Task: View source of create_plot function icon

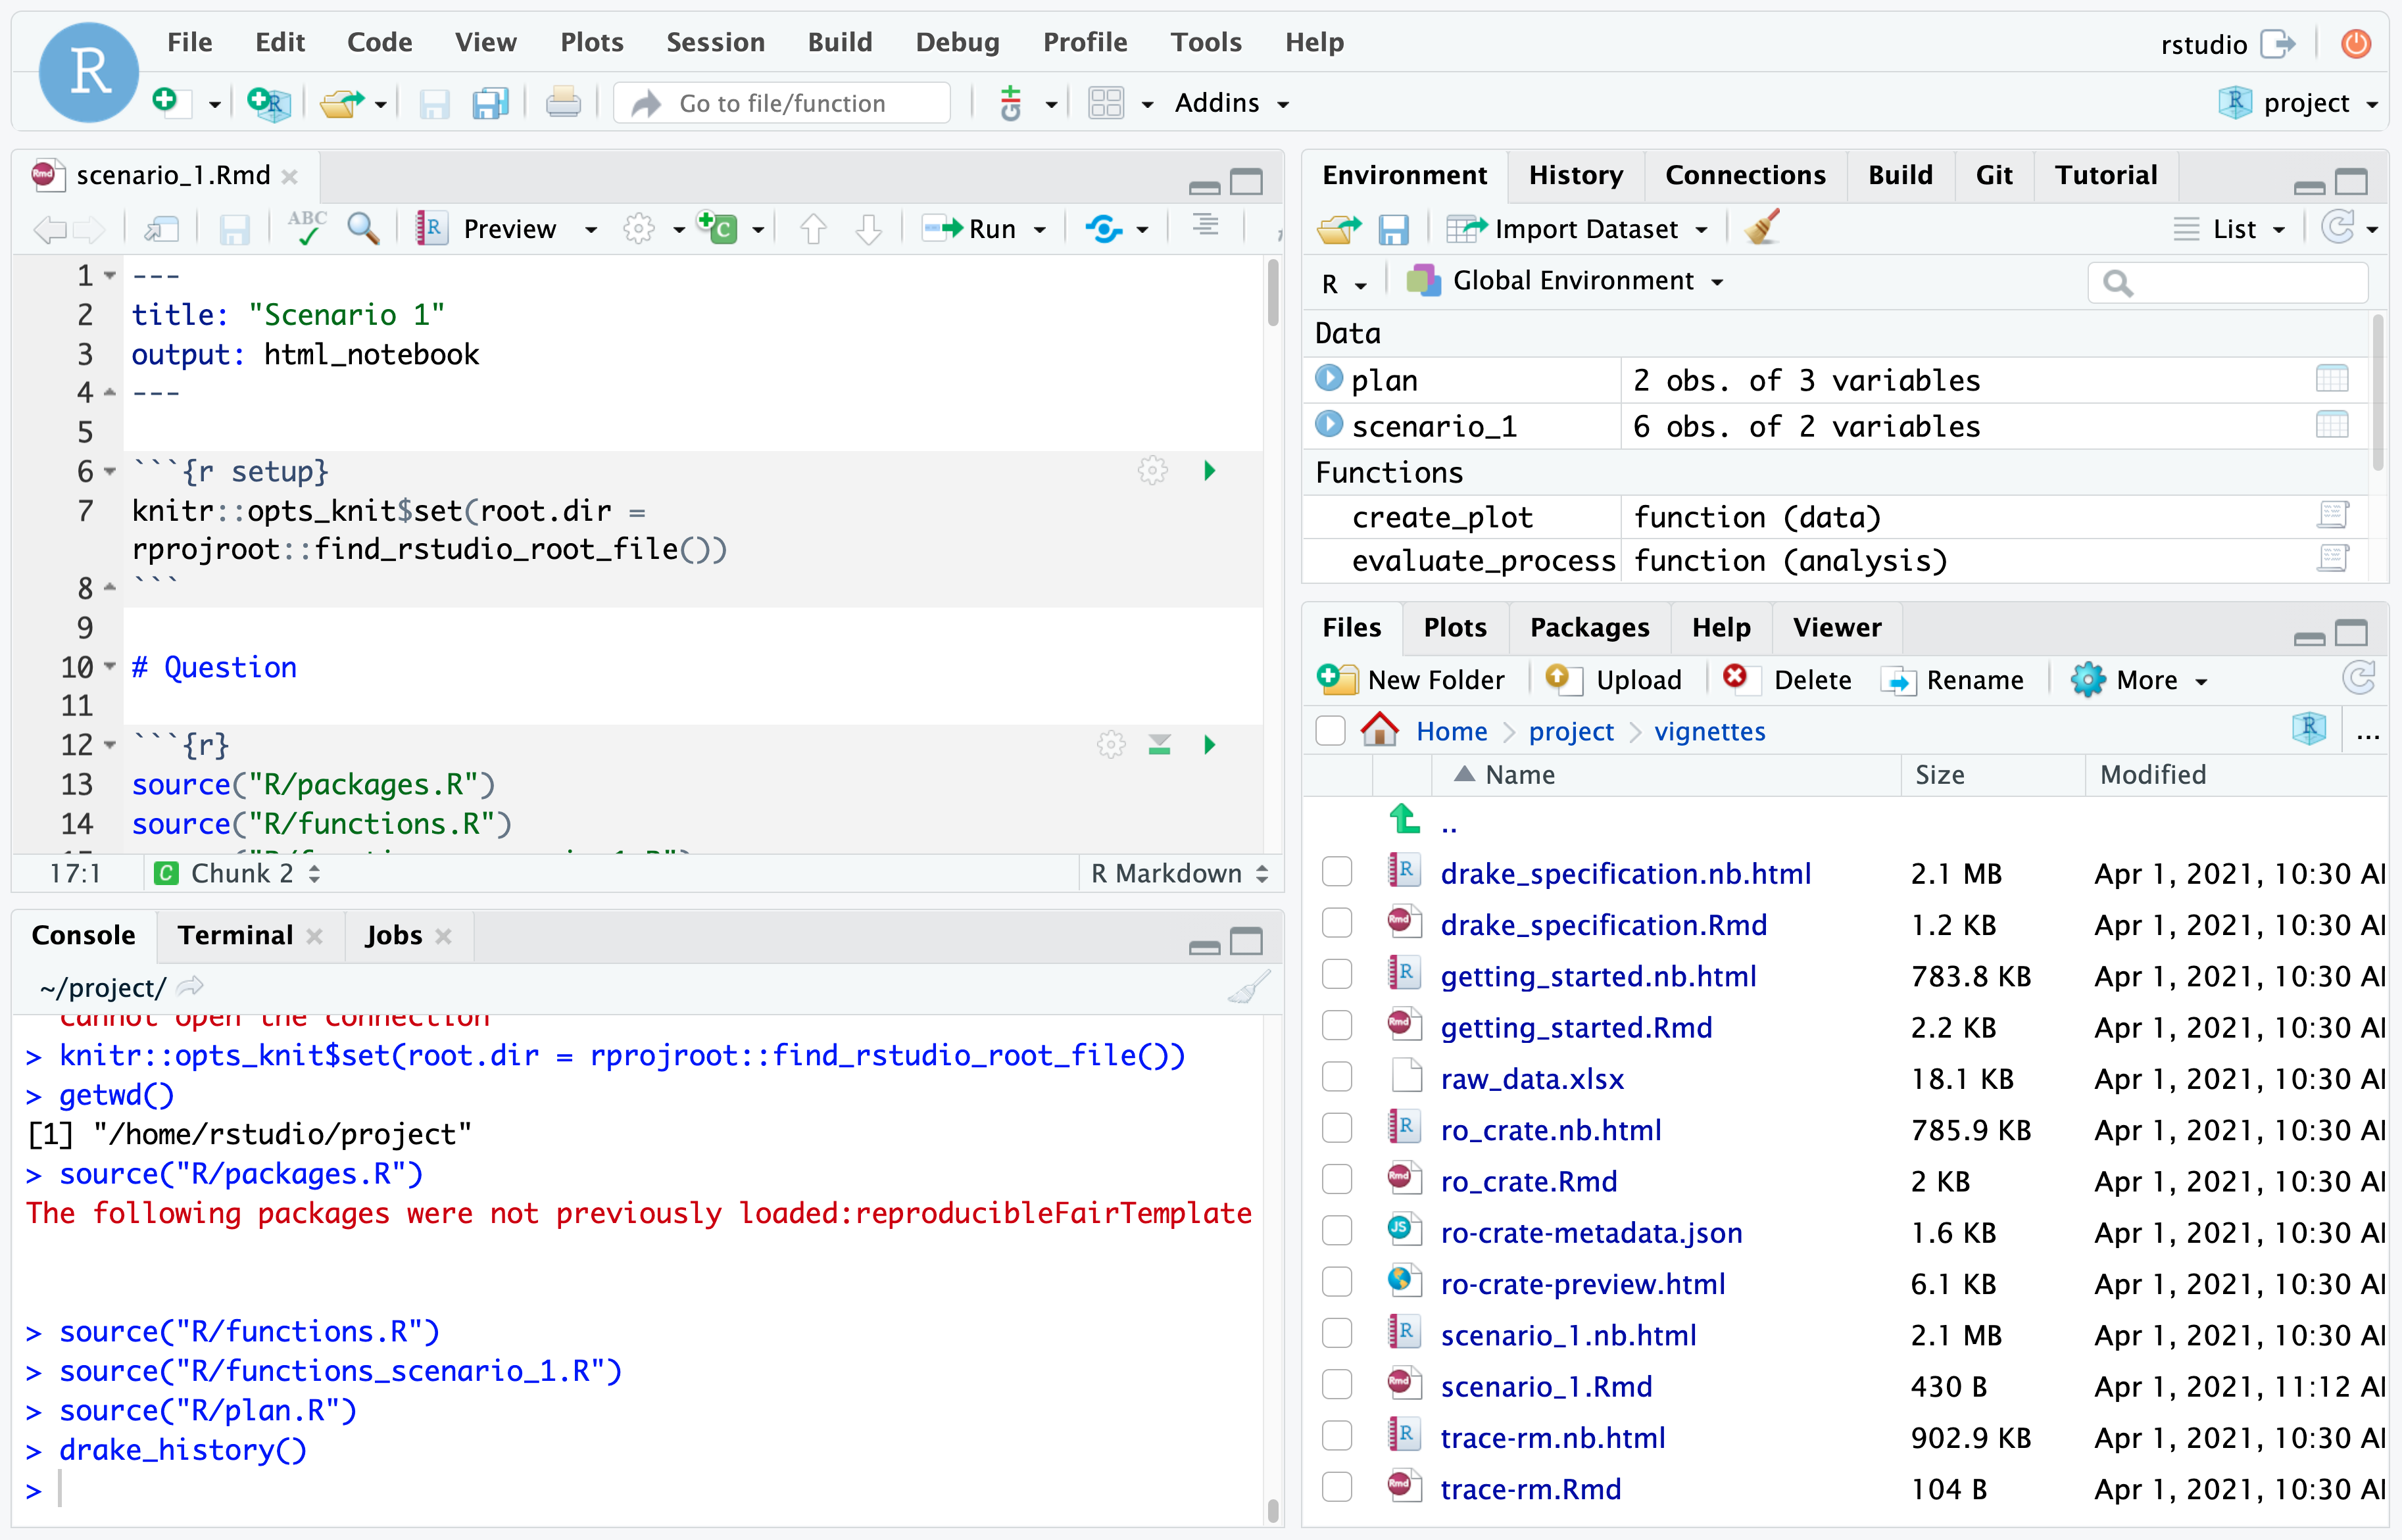Action: (x=2332, y=515)
